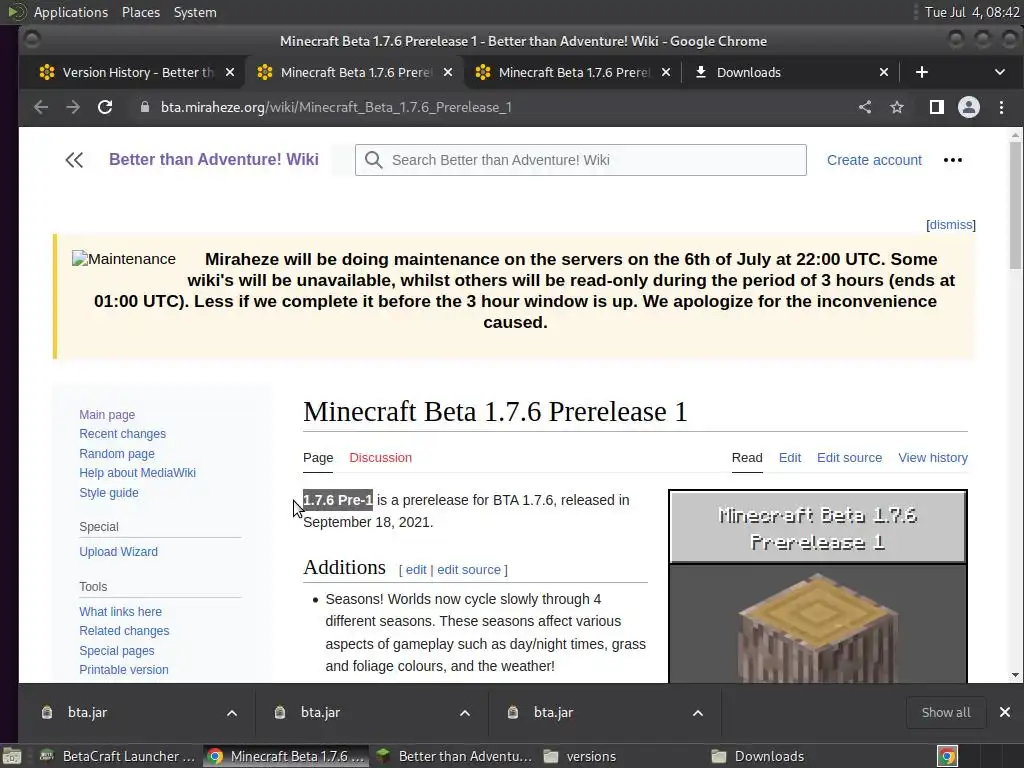Image resolution: width=1024 pixels, height=768 pixels.
Task: Click Show all downloads button
Action: [x=946, y=712]
